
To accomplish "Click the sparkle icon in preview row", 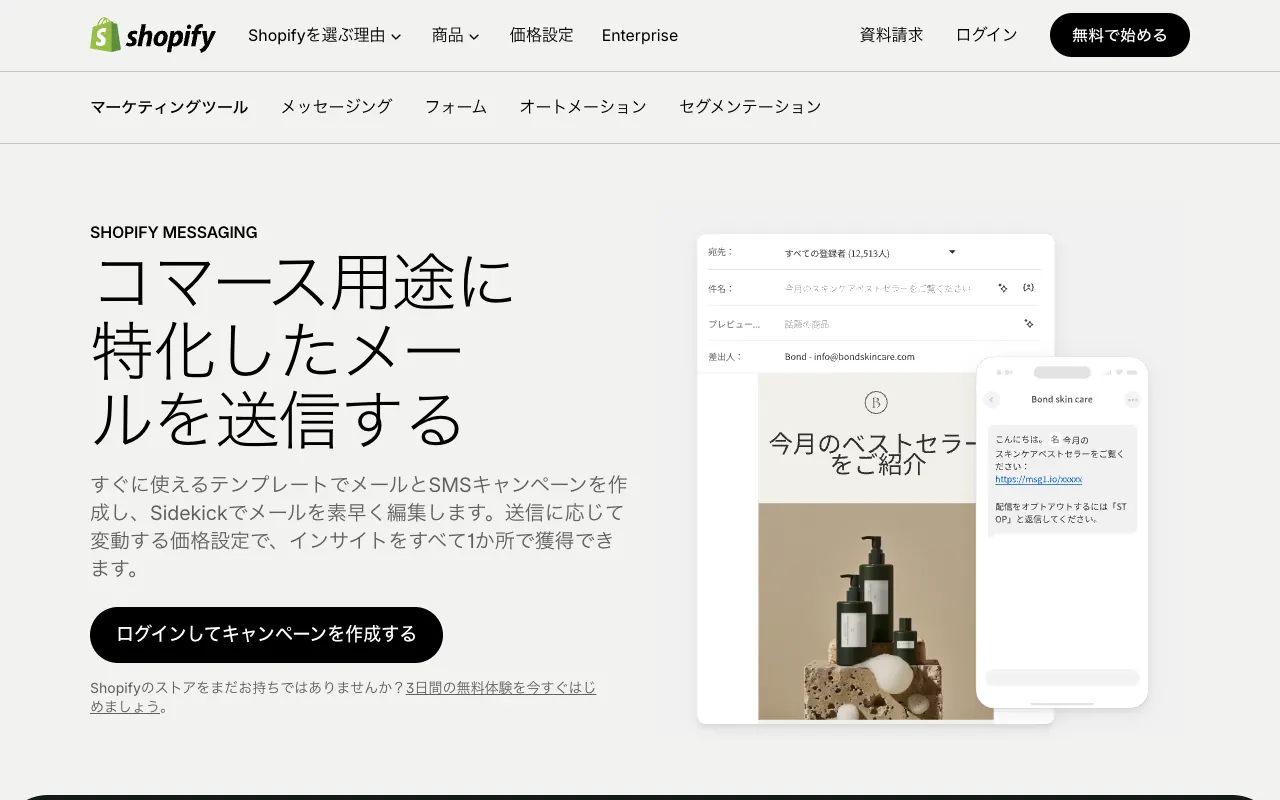I will point(1029,323).
